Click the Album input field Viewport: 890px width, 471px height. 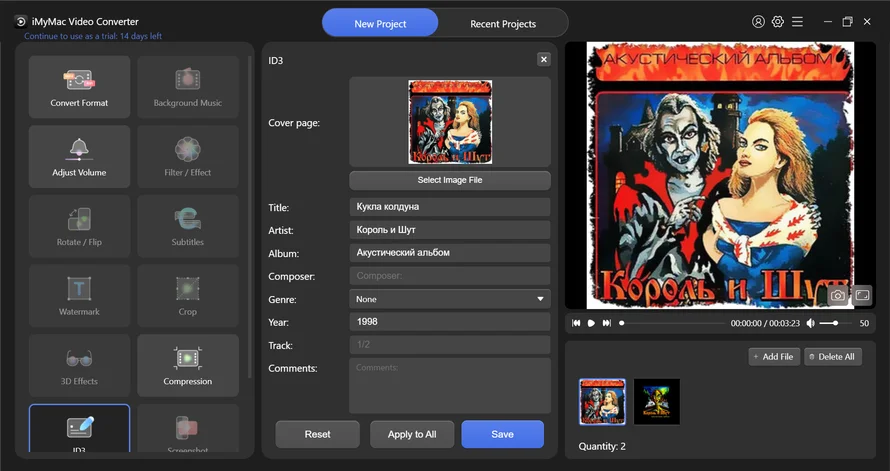click(x=450, y=253)
